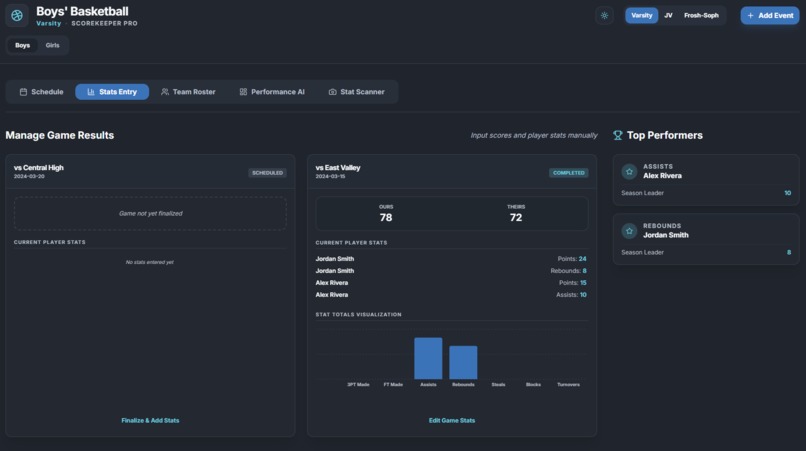Click the basketball app logo icon
806x451 pixels.
point(17,15)
